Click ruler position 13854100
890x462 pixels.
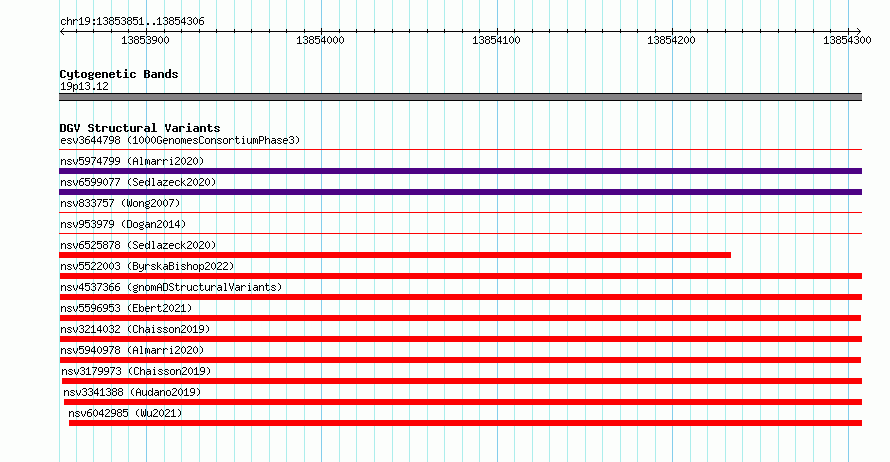496,40
